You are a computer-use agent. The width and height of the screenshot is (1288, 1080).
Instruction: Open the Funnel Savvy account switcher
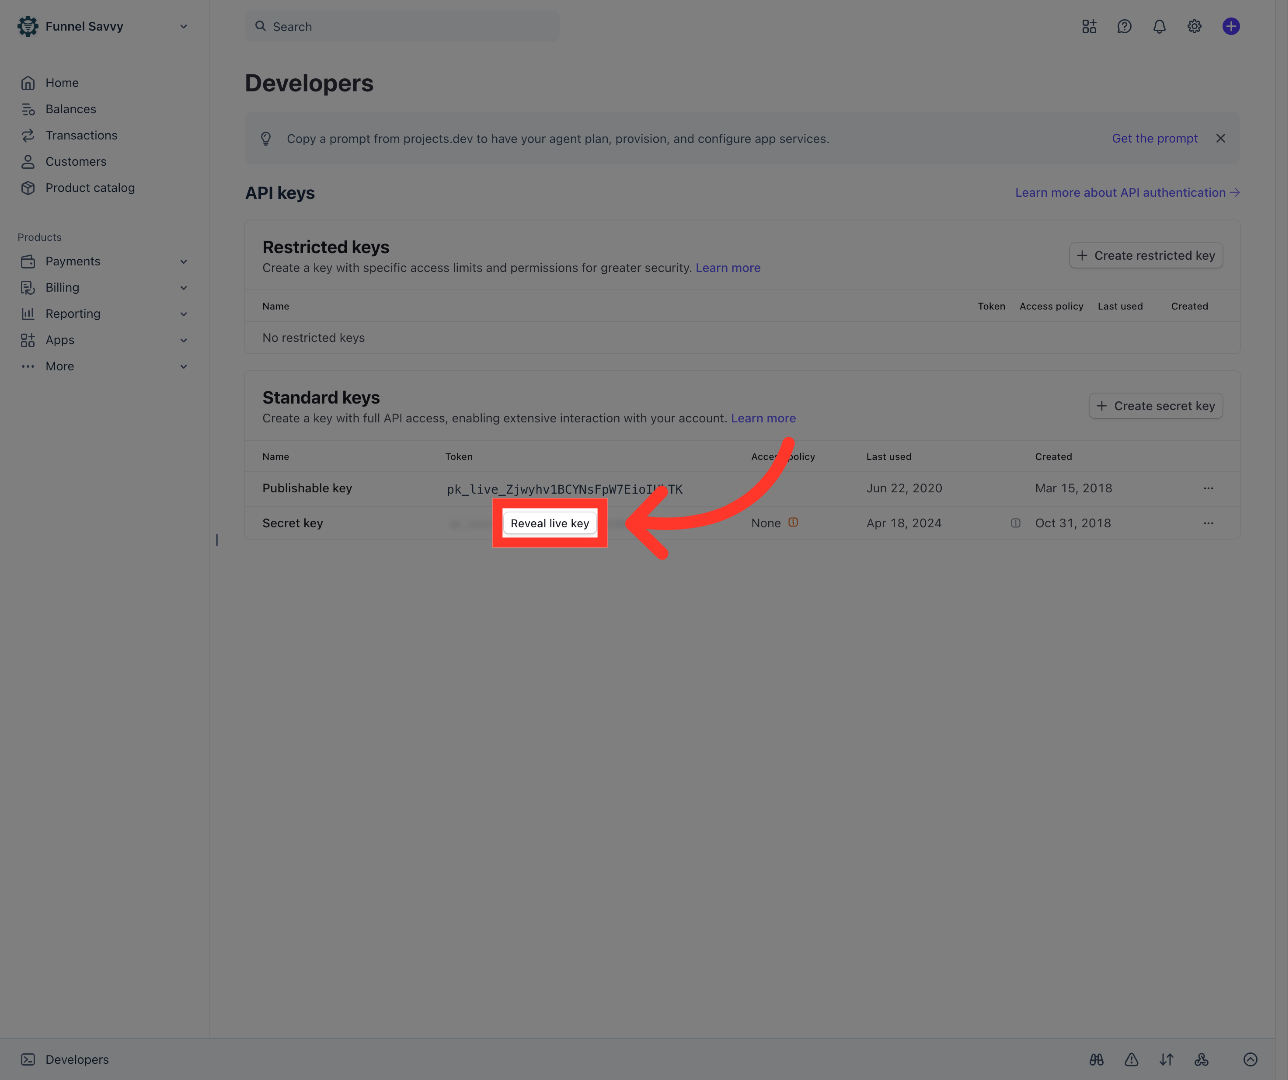[103, 27]
